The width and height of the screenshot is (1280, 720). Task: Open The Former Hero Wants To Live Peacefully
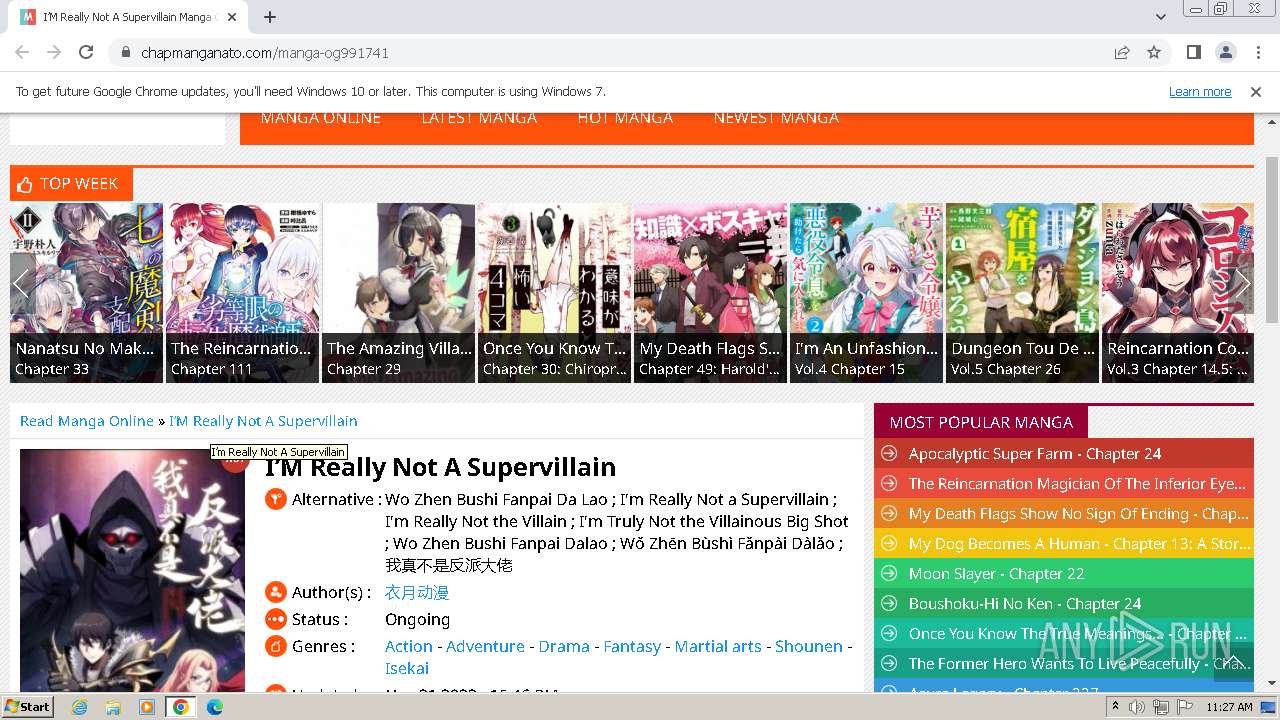pos(1080,664)
